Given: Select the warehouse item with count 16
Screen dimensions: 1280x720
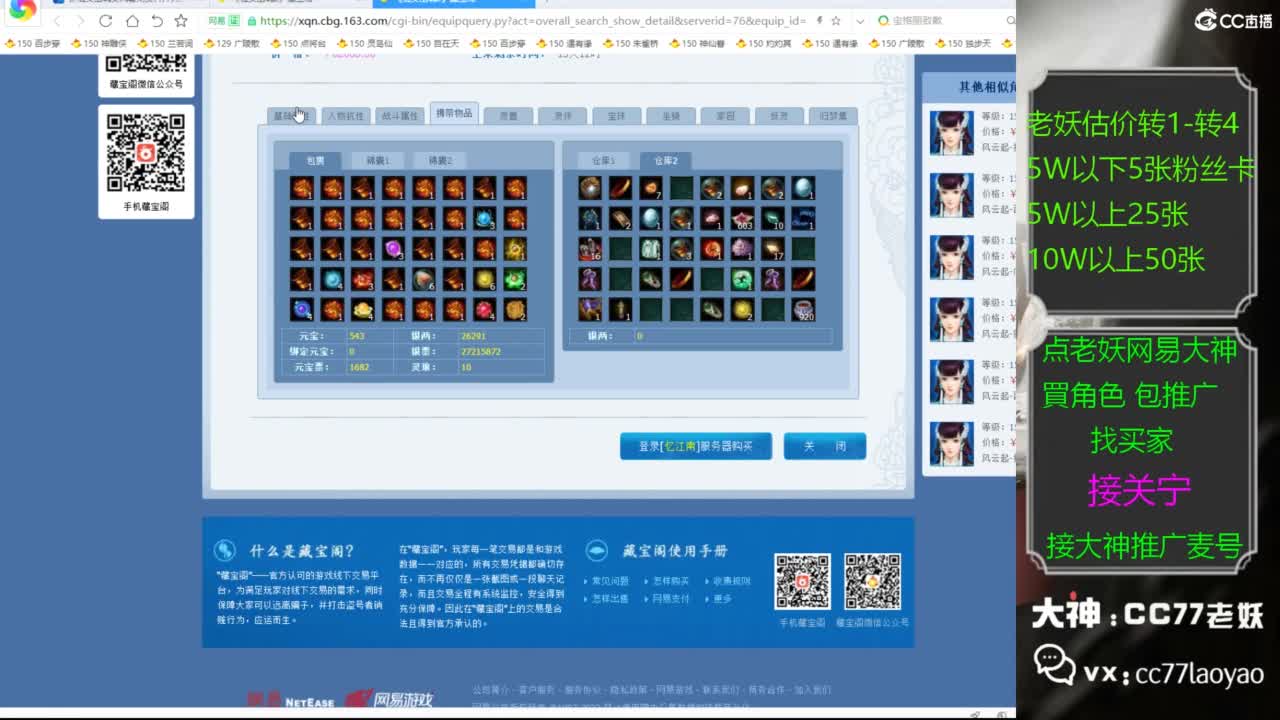Looking at the screenshot, I should [590, 248].
